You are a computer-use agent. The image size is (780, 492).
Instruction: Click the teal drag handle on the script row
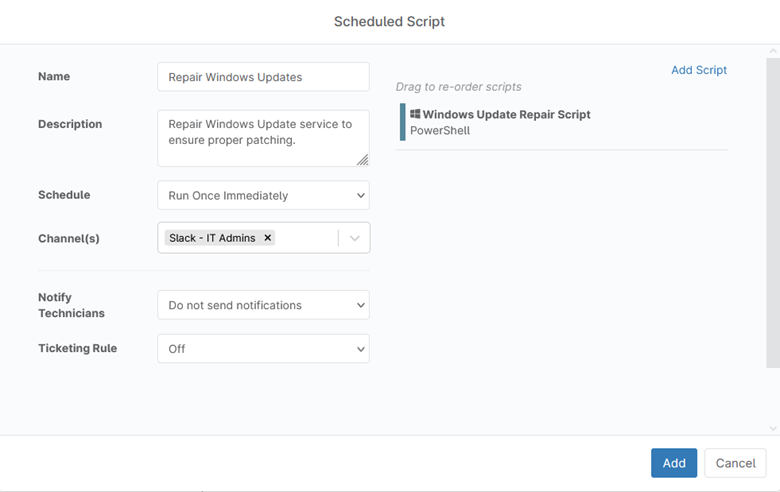pyautogui.click(x=402, y=122)
